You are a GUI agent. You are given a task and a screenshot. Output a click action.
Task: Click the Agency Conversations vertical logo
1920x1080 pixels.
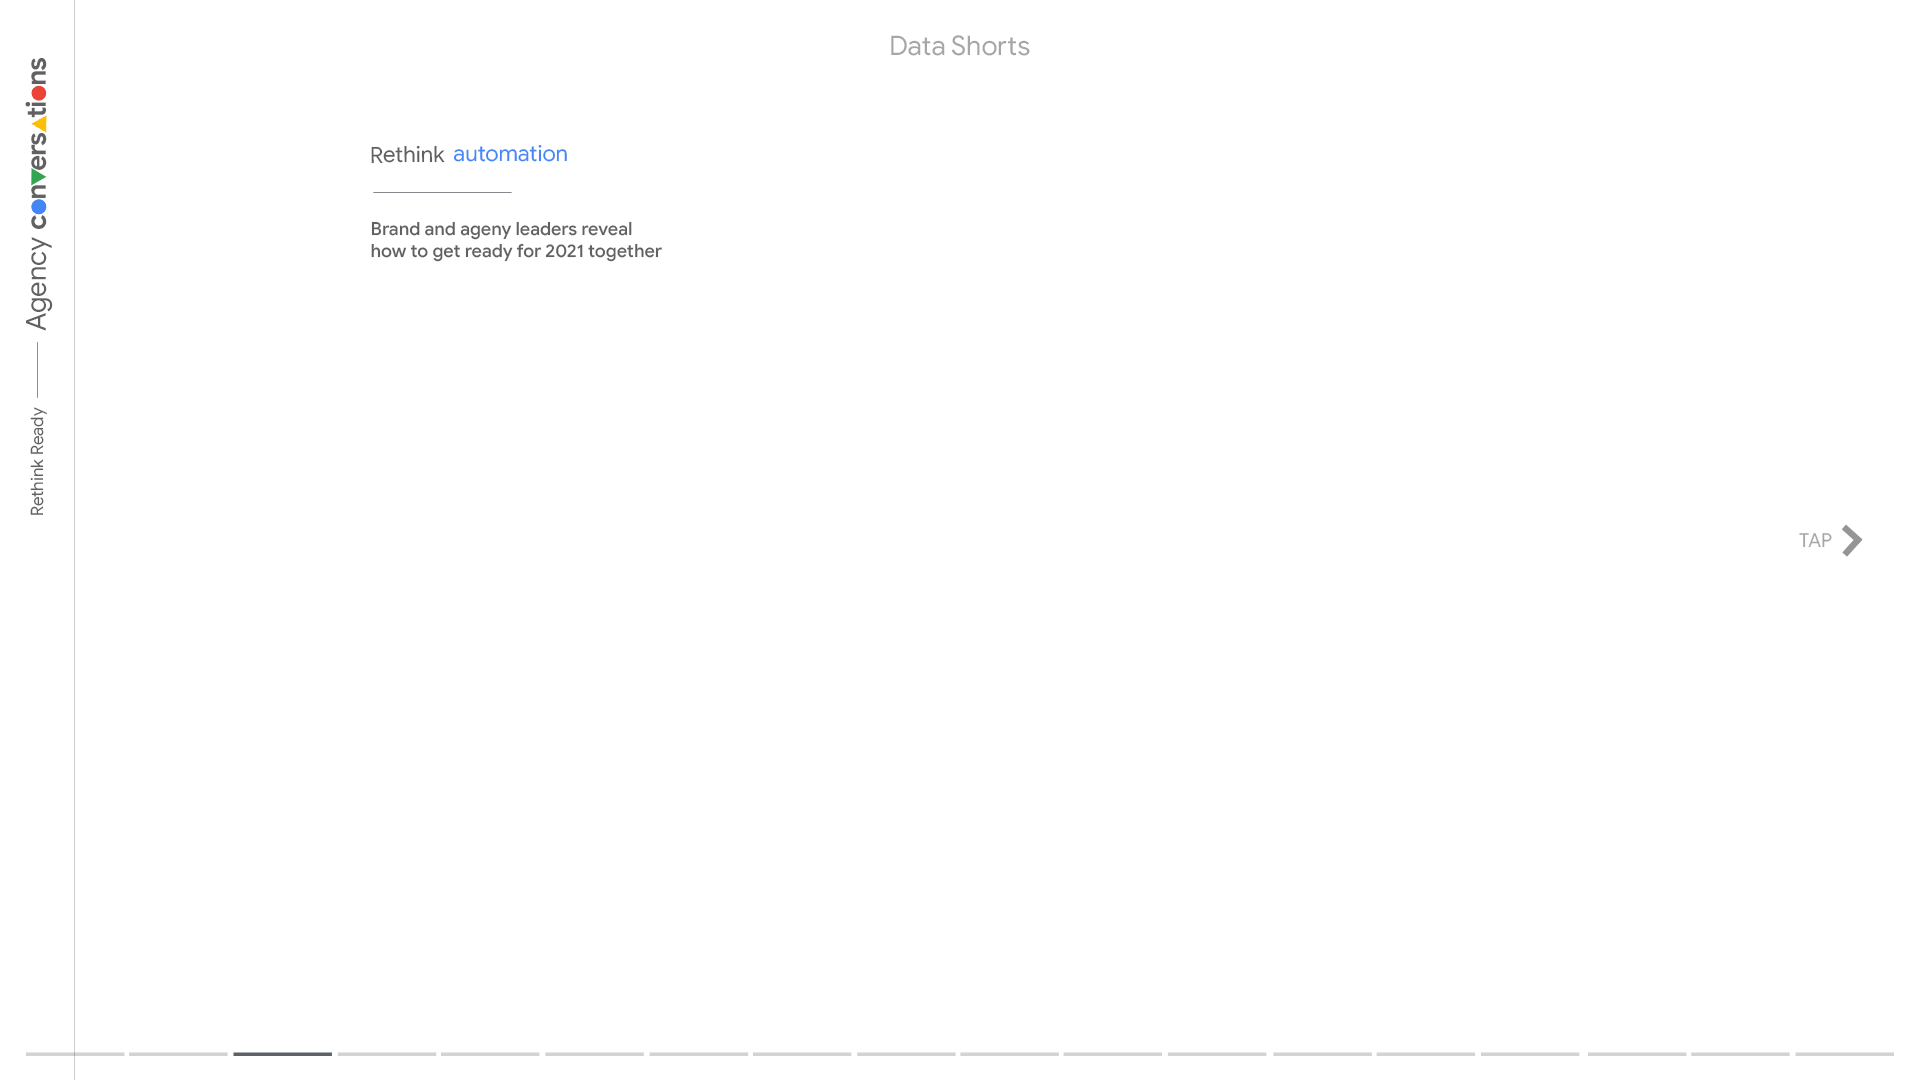coord(37,194)
